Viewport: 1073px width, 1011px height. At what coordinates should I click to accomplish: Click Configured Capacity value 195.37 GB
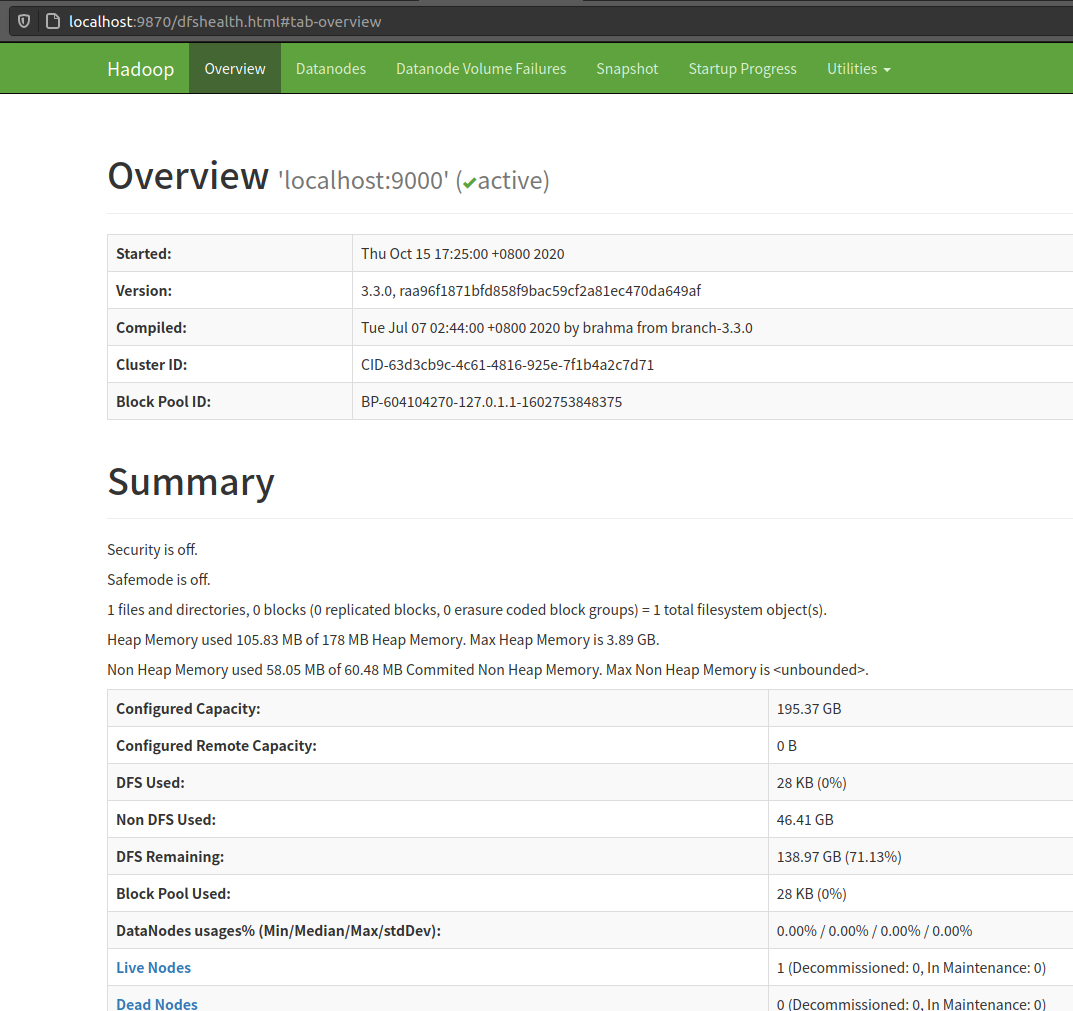pos(809,709)
